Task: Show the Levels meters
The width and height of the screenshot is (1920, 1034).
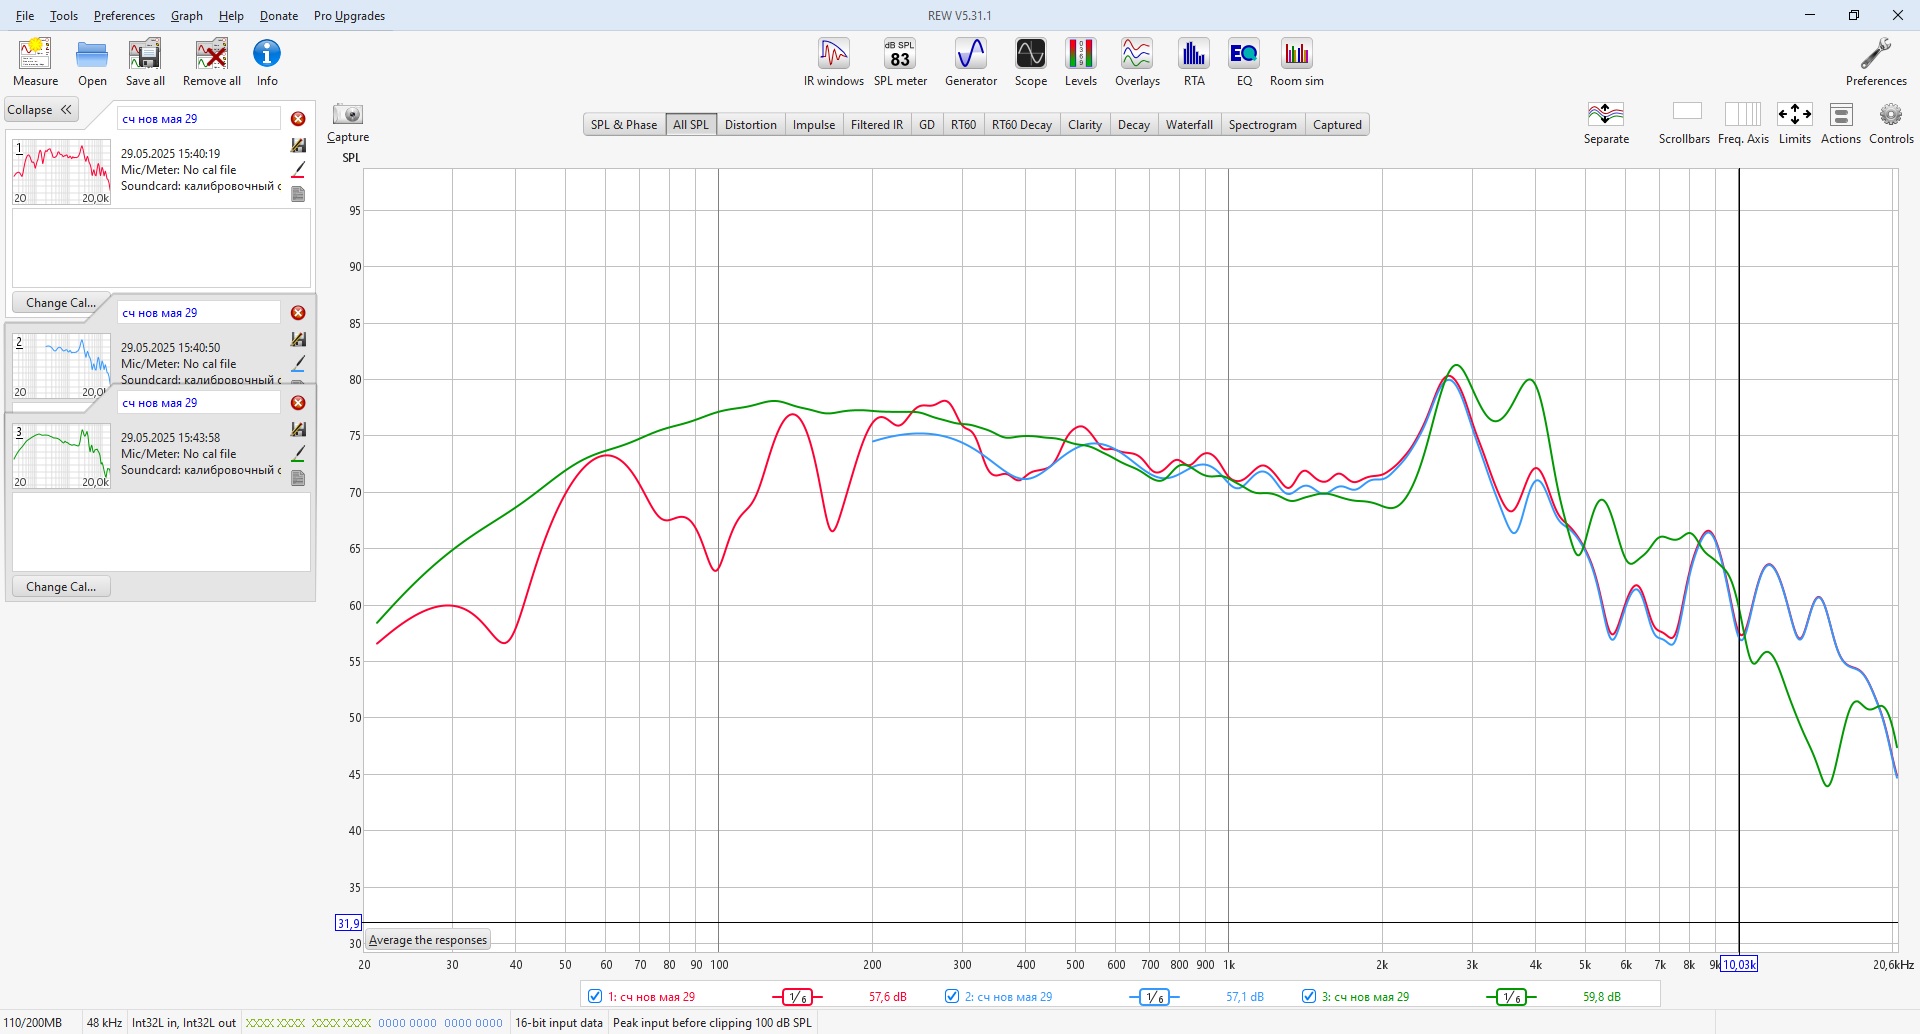Action: [1081, 62]
